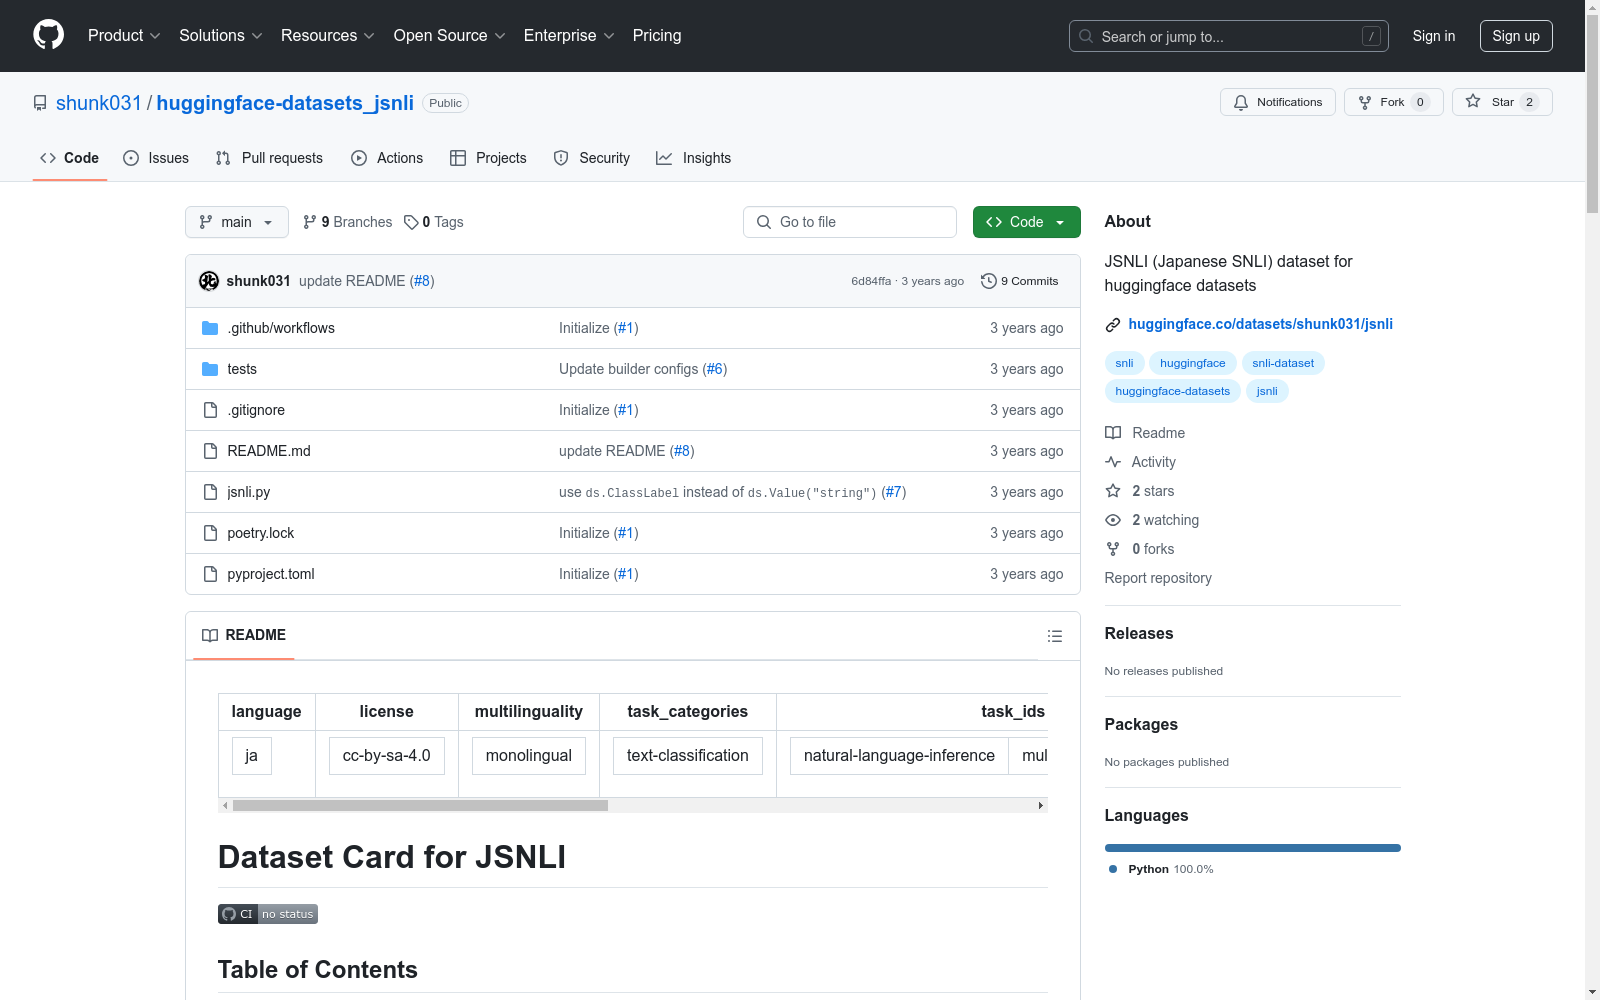Star the repository

point(1501,102)
